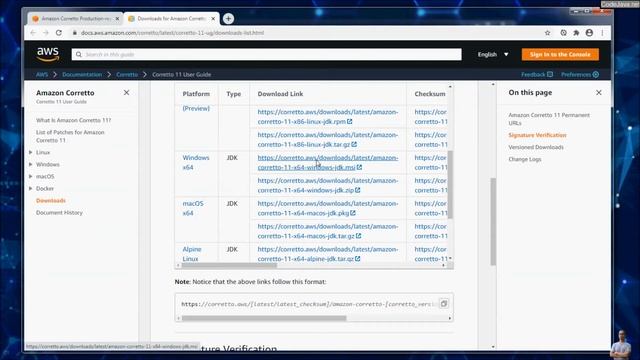The width and height of the screenshot is (640, 360).
Task: Close the Downloads for Amazon Corretto tab
Action: pos(213,19)
